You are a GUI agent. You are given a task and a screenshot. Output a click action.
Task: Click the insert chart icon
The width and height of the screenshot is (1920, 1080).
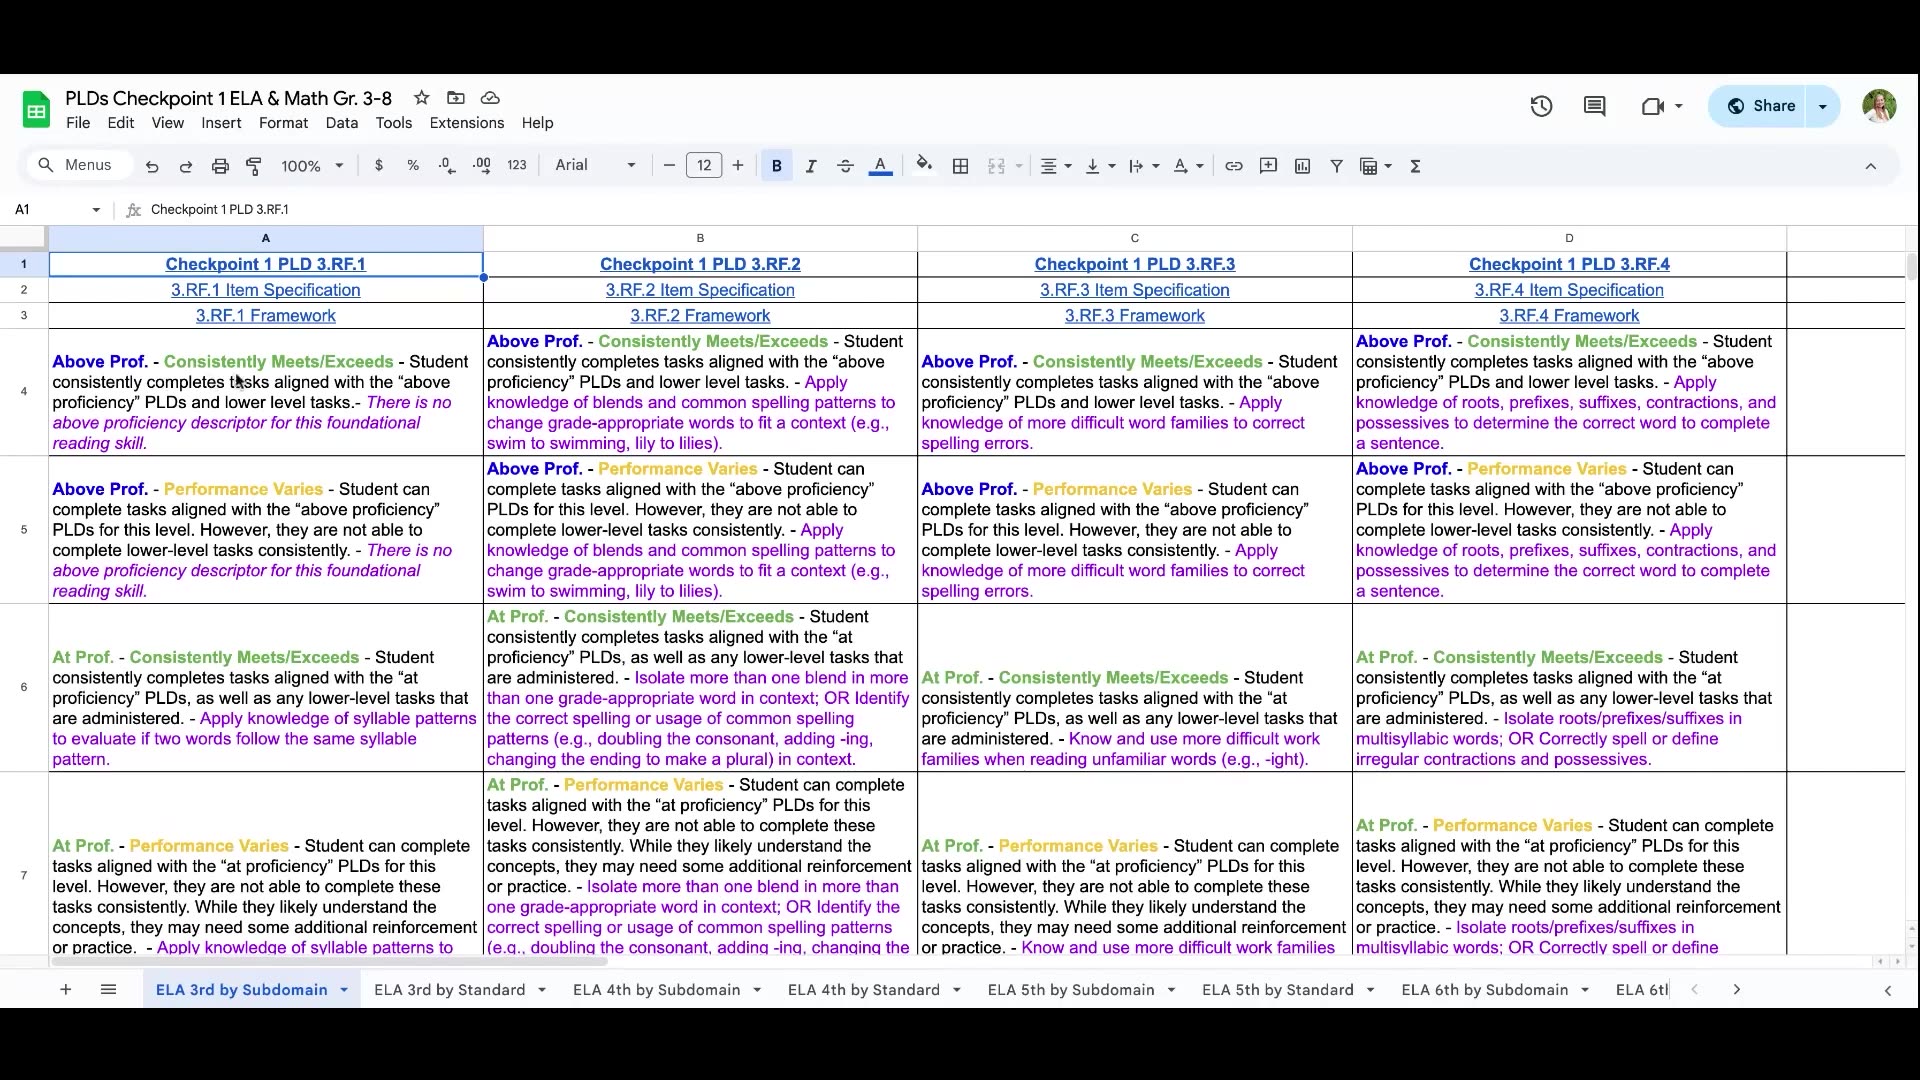click(x=1302, y=166)
